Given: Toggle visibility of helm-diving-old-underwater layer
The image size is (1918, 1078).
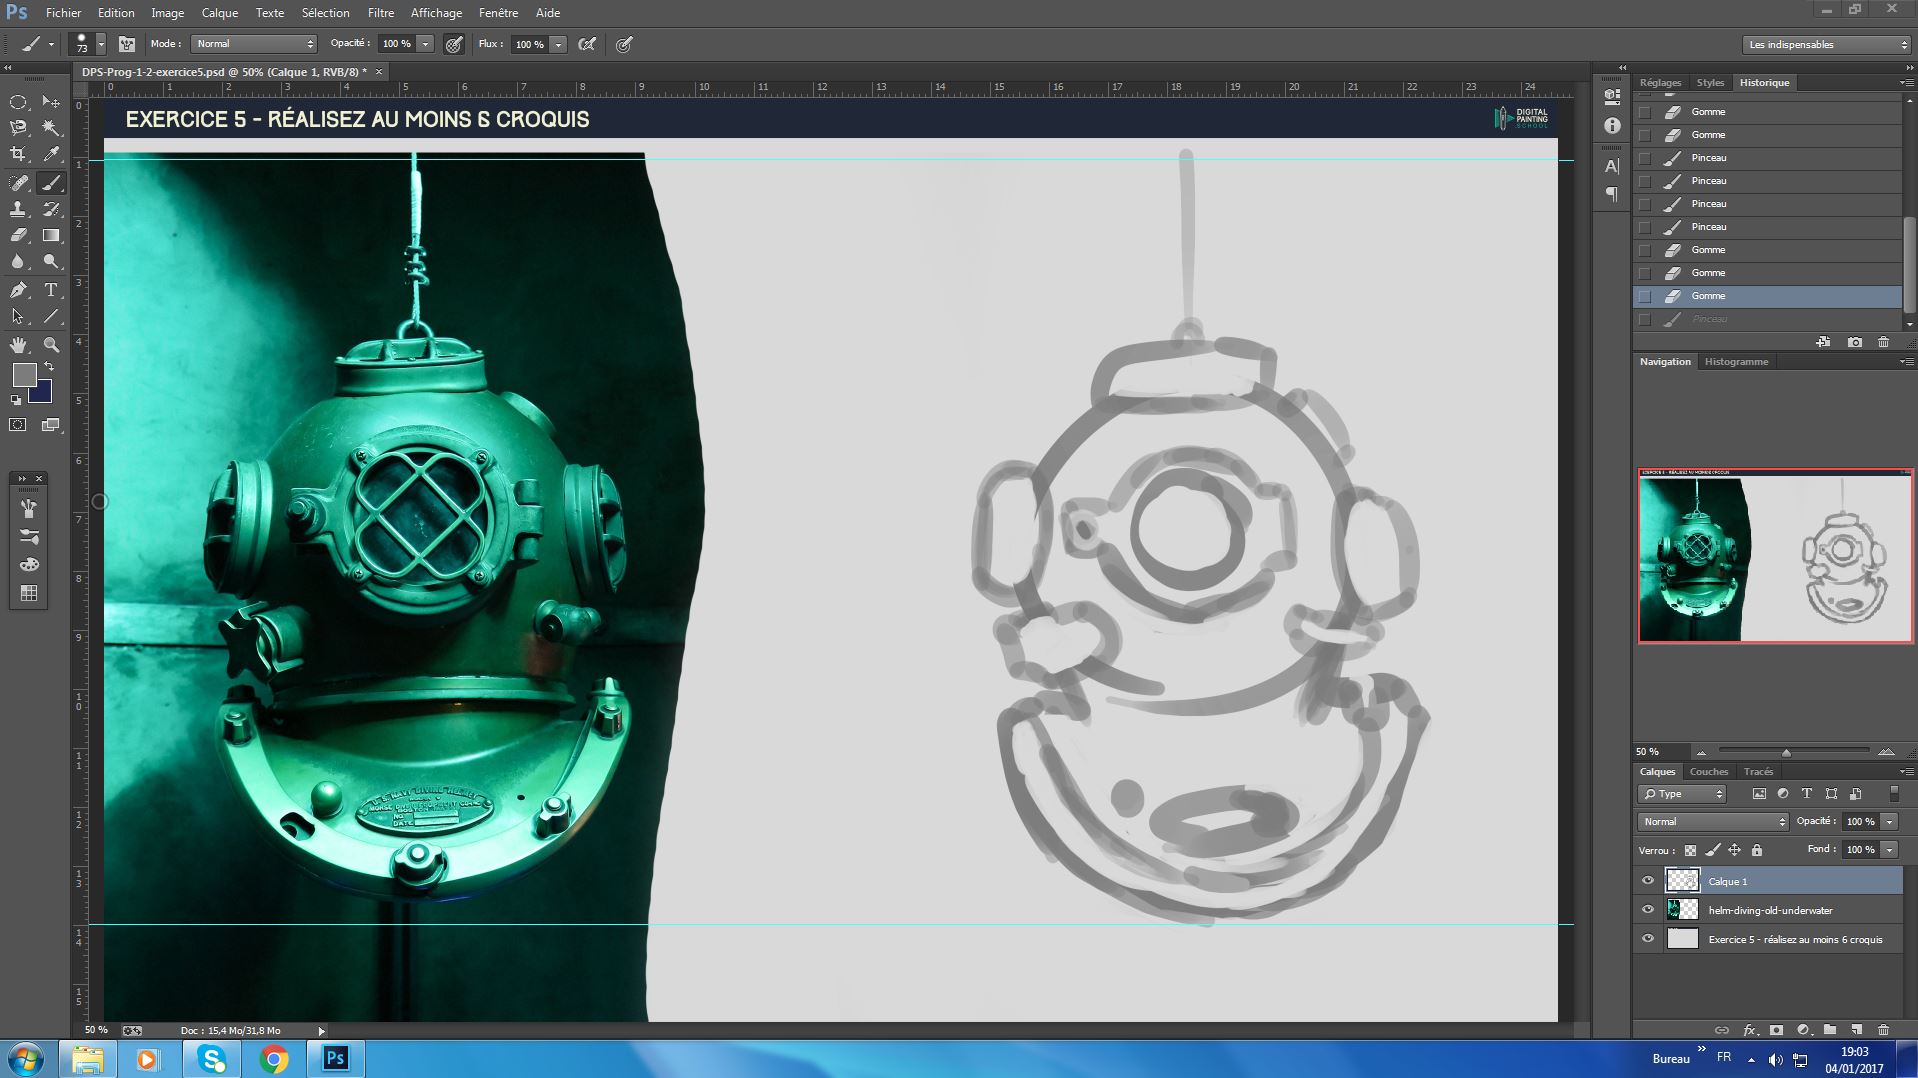Looking at the screenshot, I should 1648,910.
